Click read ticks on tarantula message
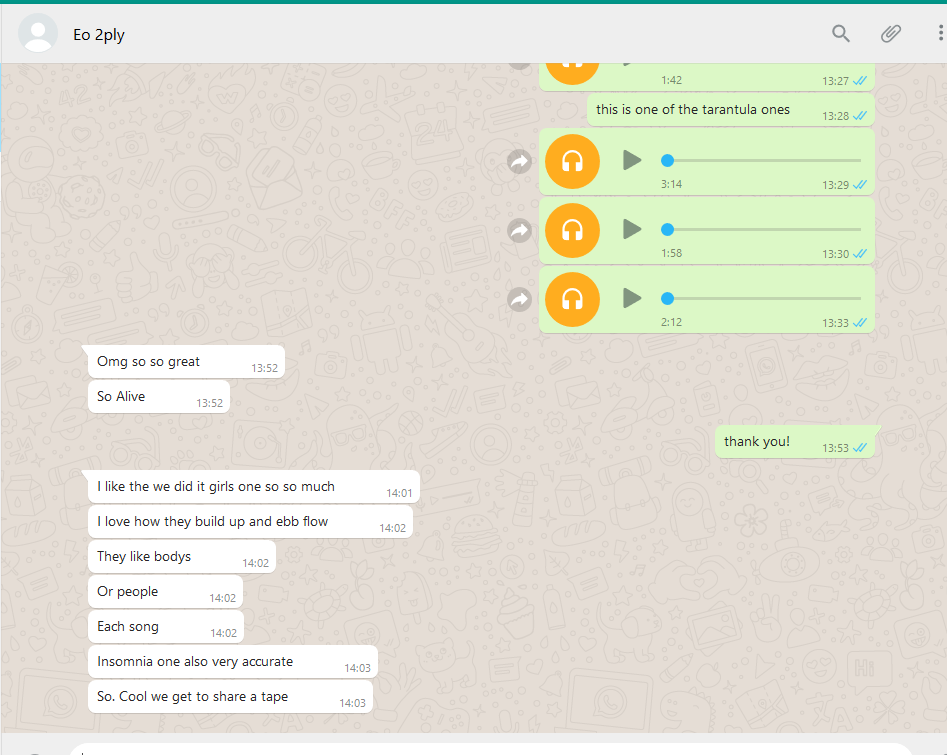This screenshot has width=947, height=755. pos(860,115)
